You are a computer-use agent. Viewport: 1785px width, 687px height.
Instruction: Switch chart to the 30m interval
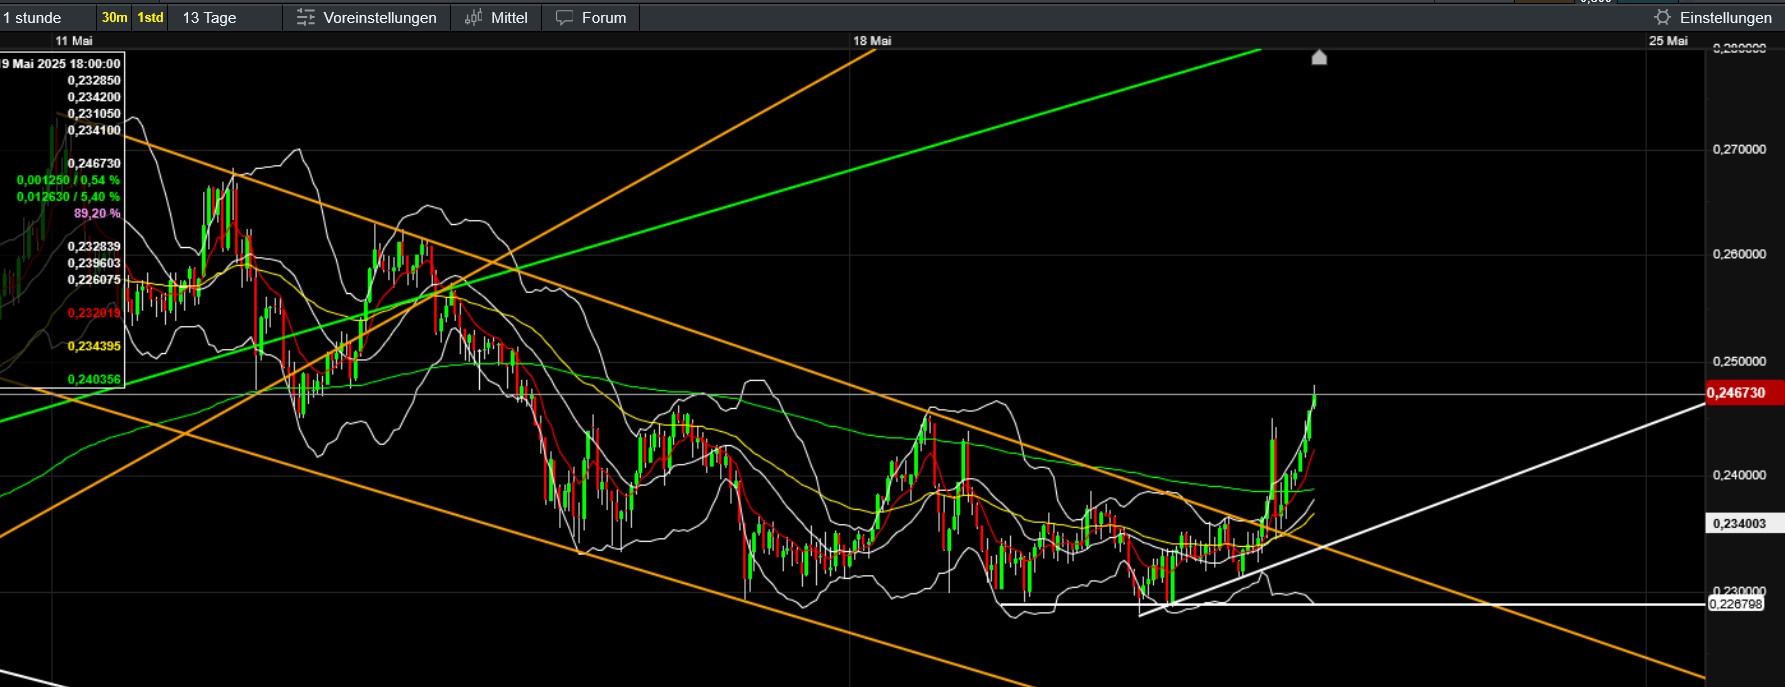tap(115, 18)
